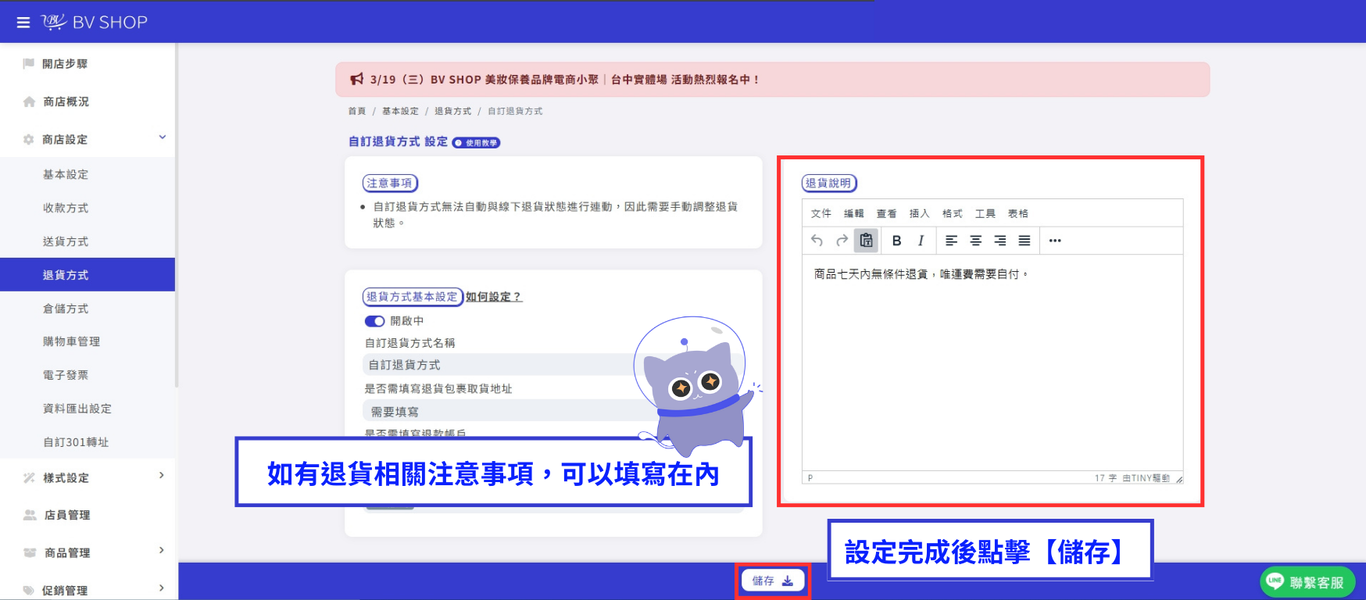Click the people icon beside 店員管理

(29, 515)
